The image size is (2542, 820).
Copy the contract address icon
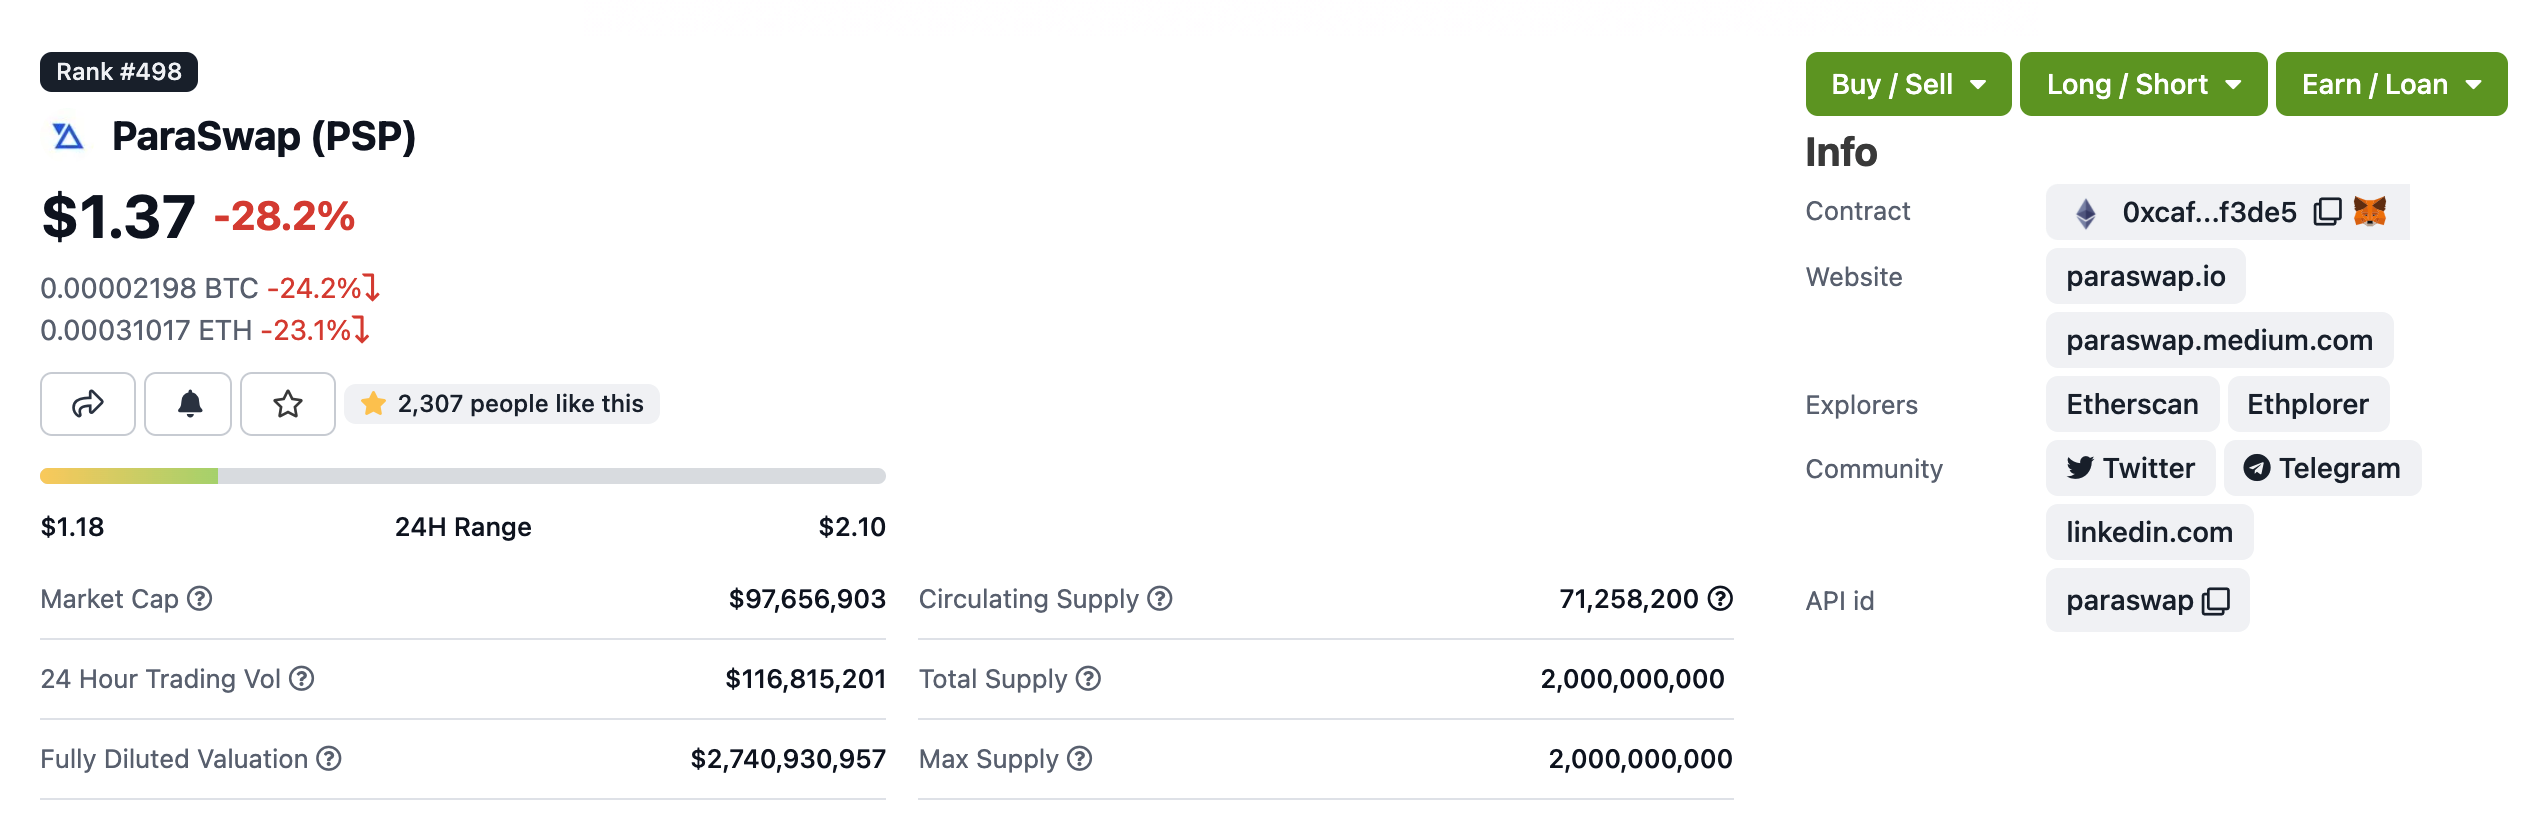pos(2327,212)
